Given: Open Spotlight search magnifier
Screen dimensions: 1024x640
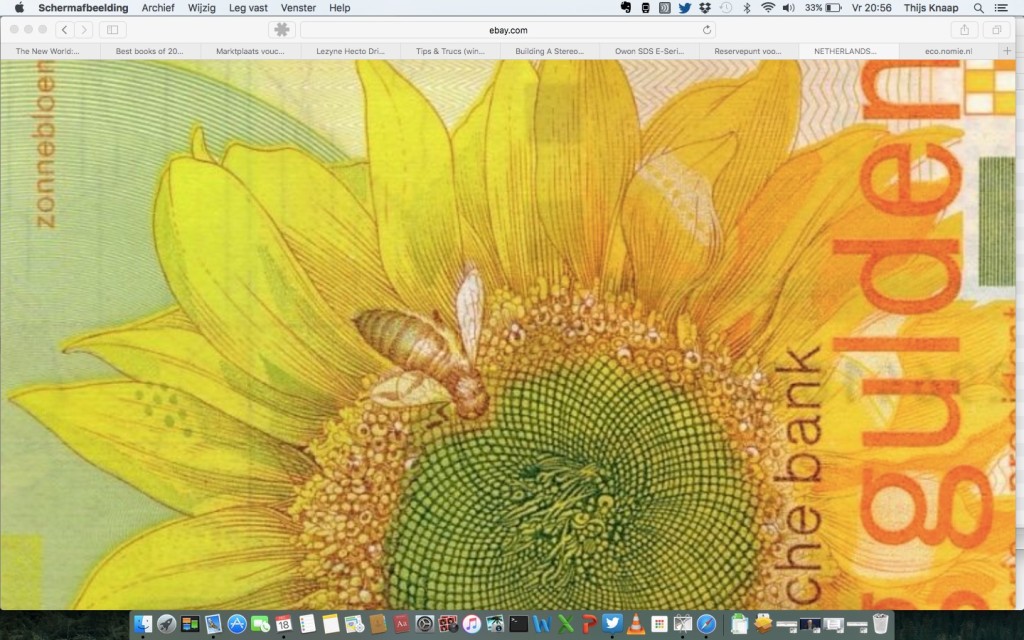Looking at the screenshot, I should click(x=978, y=8).
